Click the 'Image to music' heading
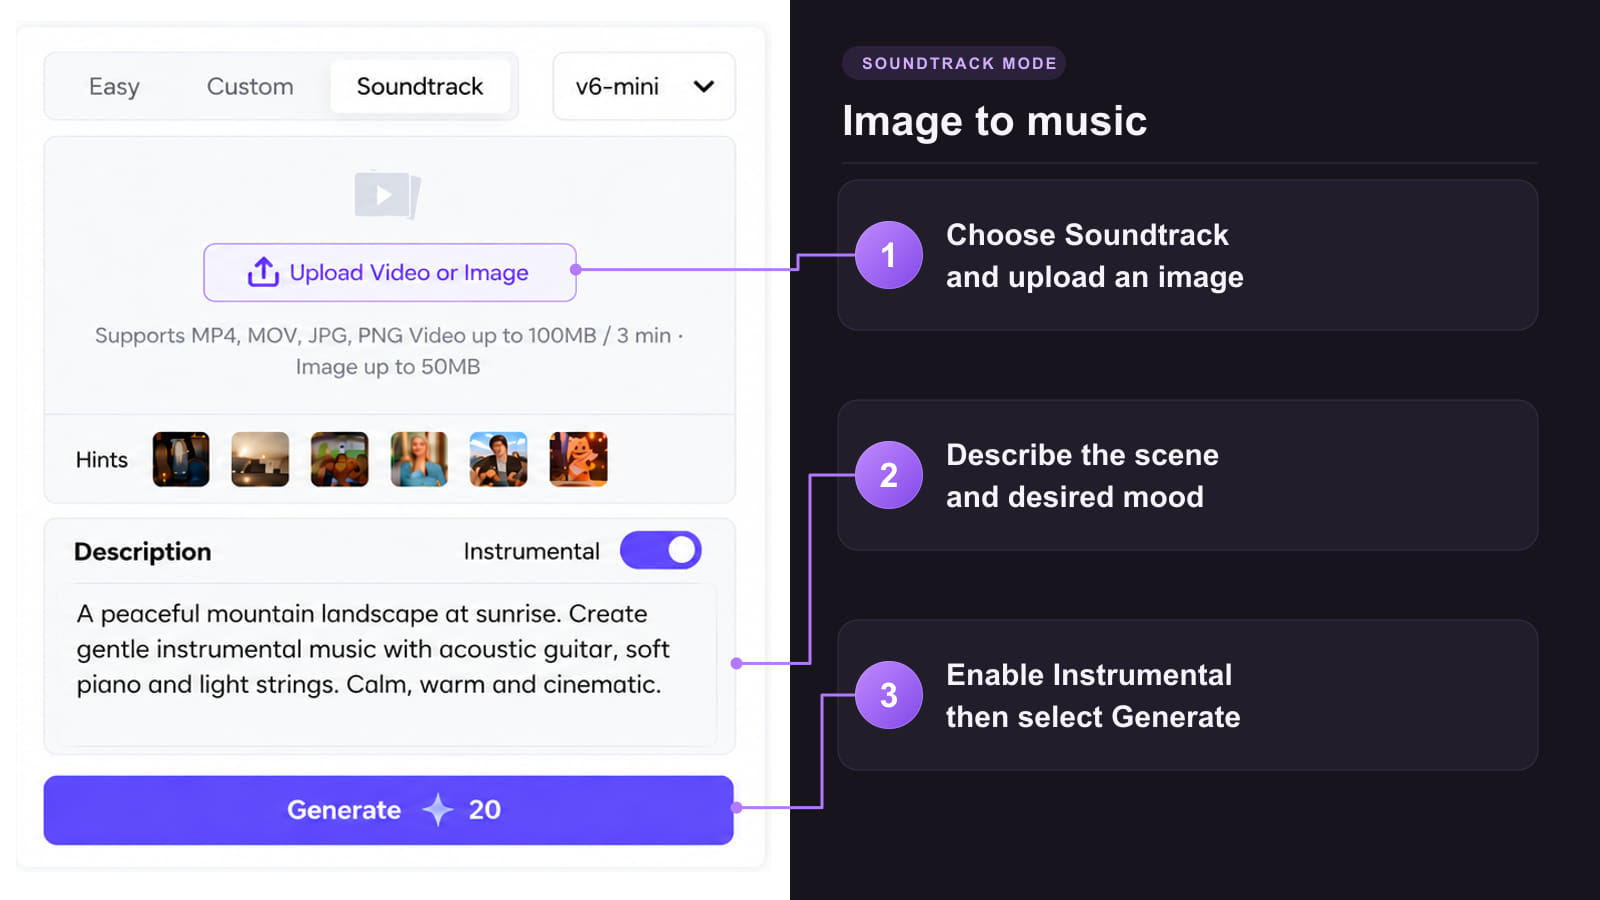1600x900 pixels. (995, 121)
